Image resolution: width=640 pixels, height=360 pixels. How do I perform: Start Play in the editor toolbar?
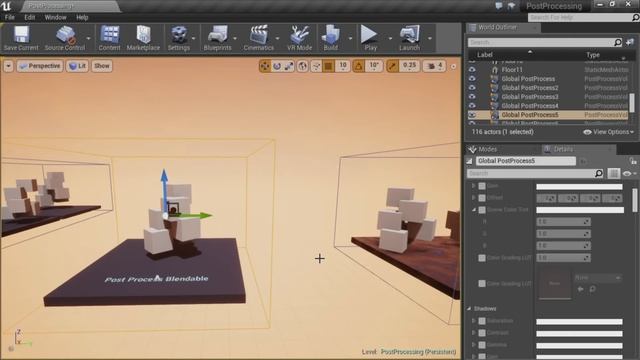point(370,38)
